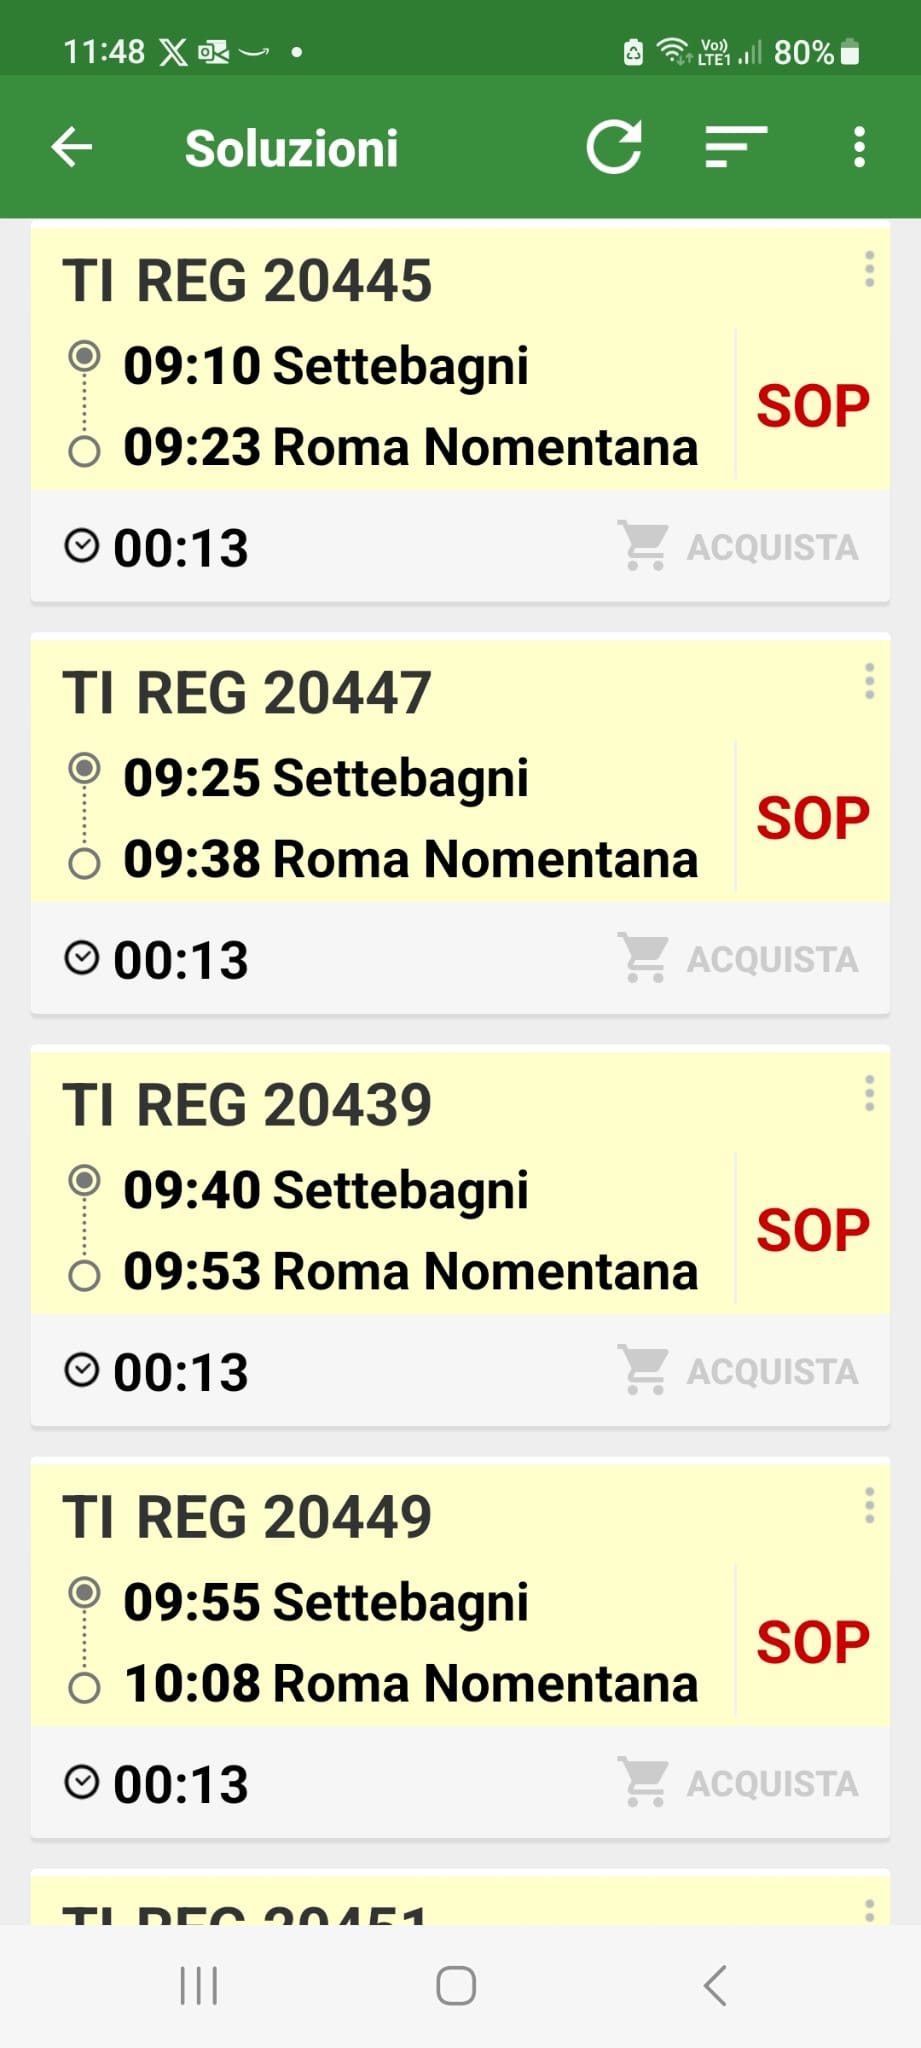Refresh the Soluzioni results
Screen dimensions: 921x2048
(613, 148)
